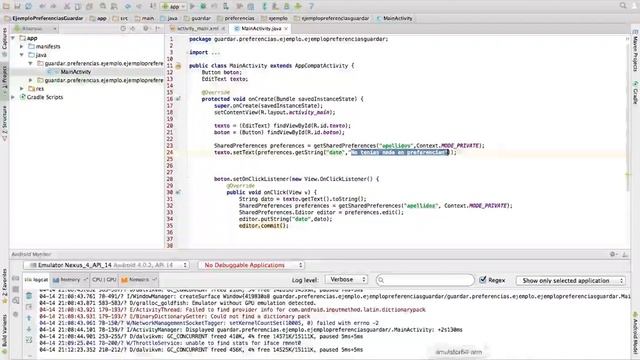Click the logcat scroll-down arrow icon
This screenshot has width=640, height=360.
click(29, 329)
